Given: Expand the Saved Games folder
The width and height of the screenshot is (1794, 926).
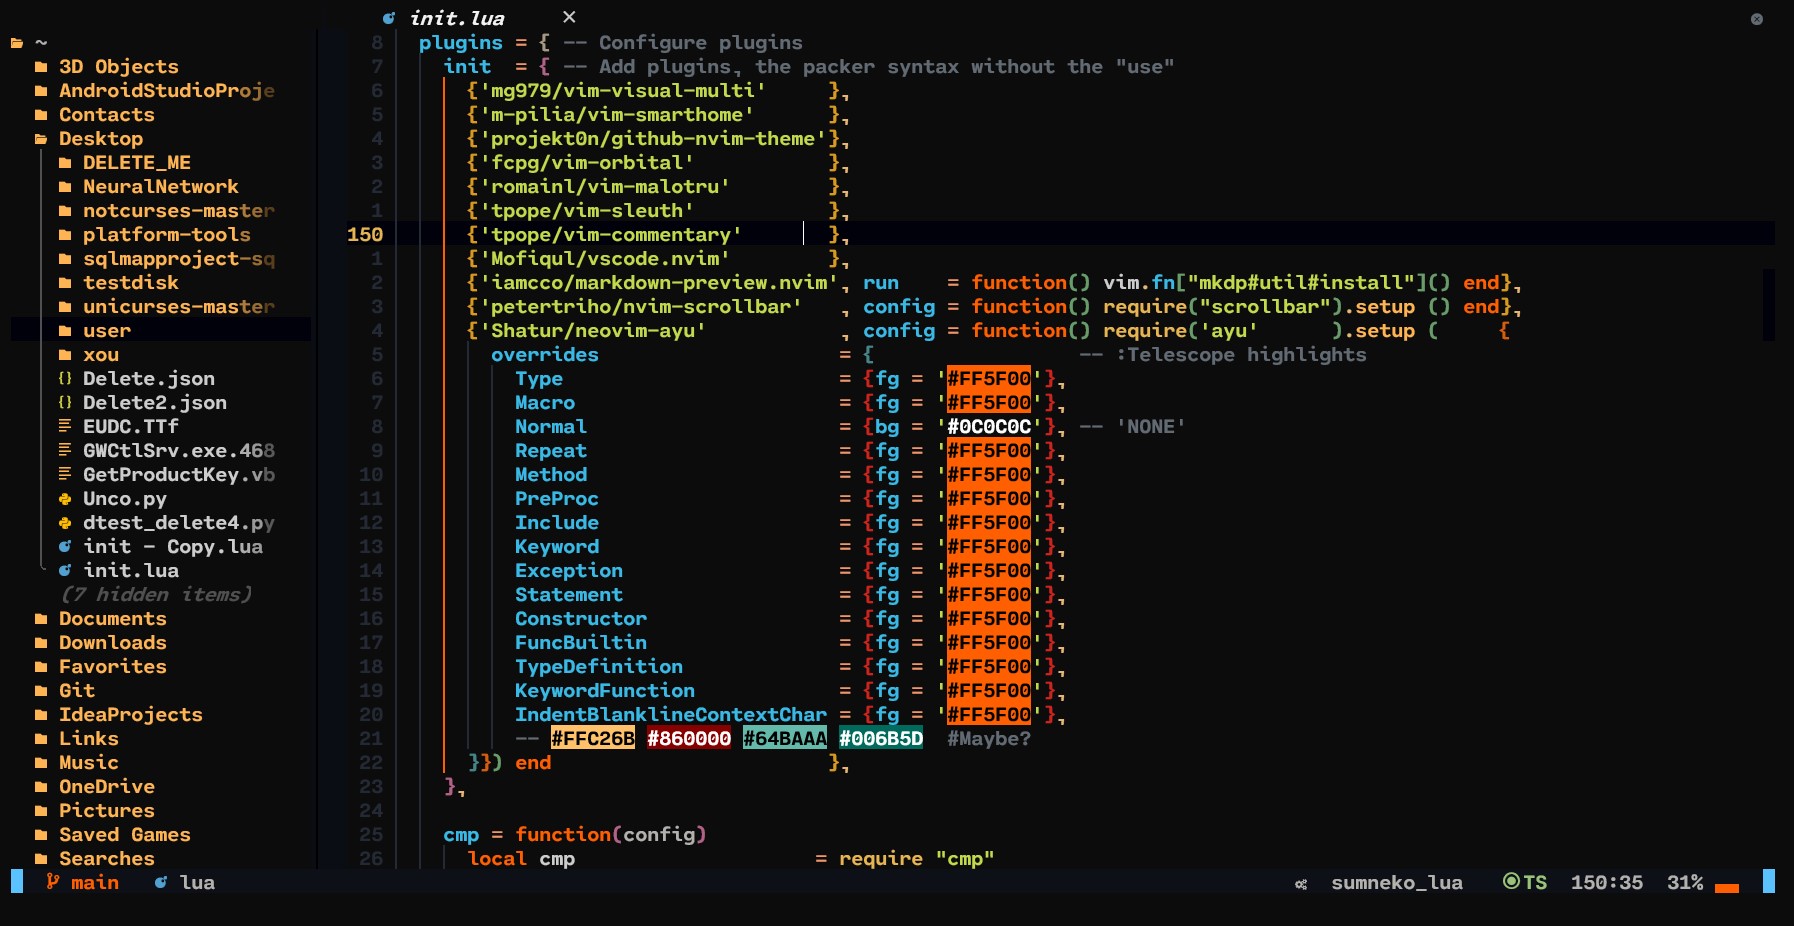Looking at the screenshot, I should [124, 835].
